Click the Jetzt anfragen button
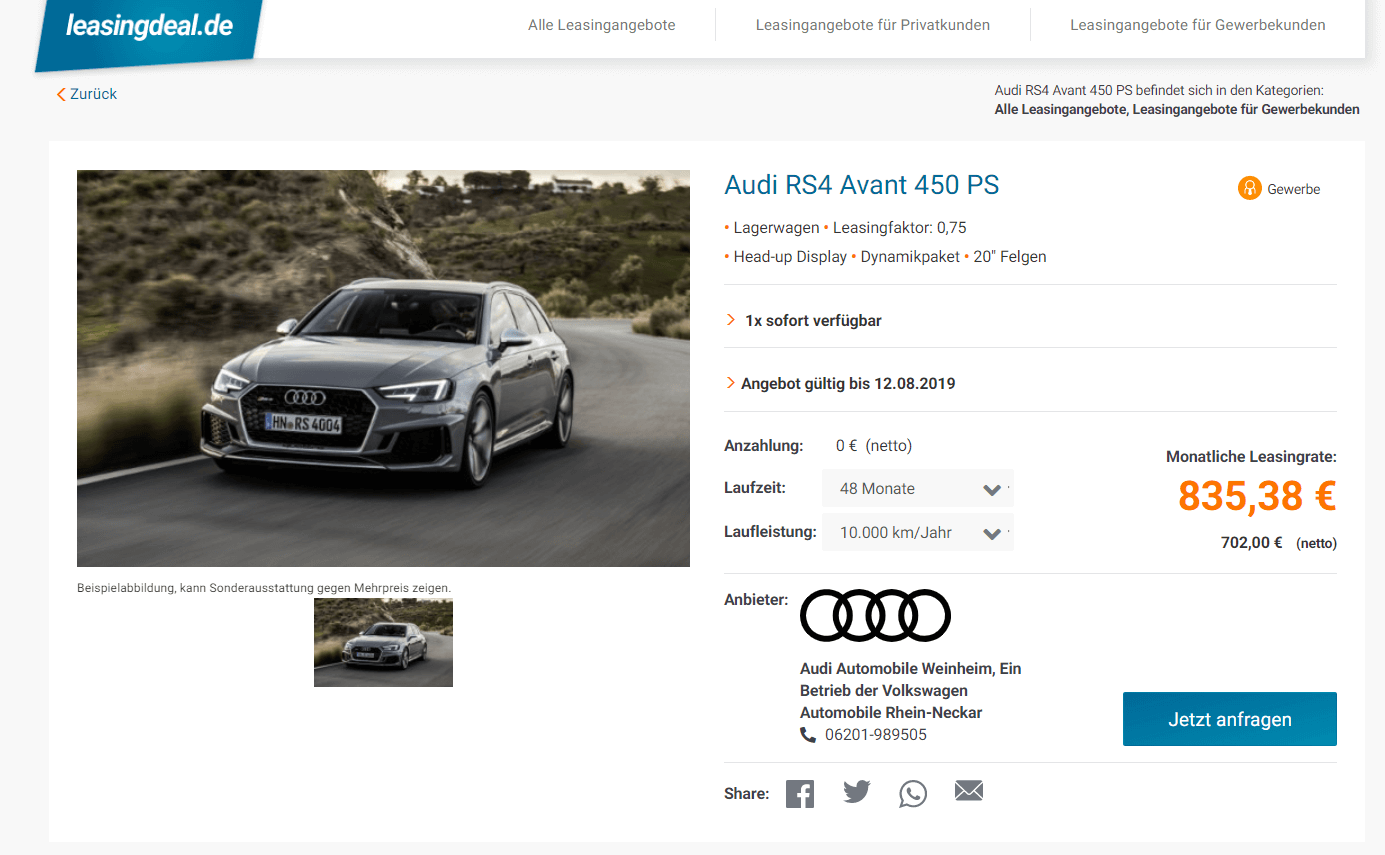This screenshot has width=1385, height=855. (x=1230, y=719)
